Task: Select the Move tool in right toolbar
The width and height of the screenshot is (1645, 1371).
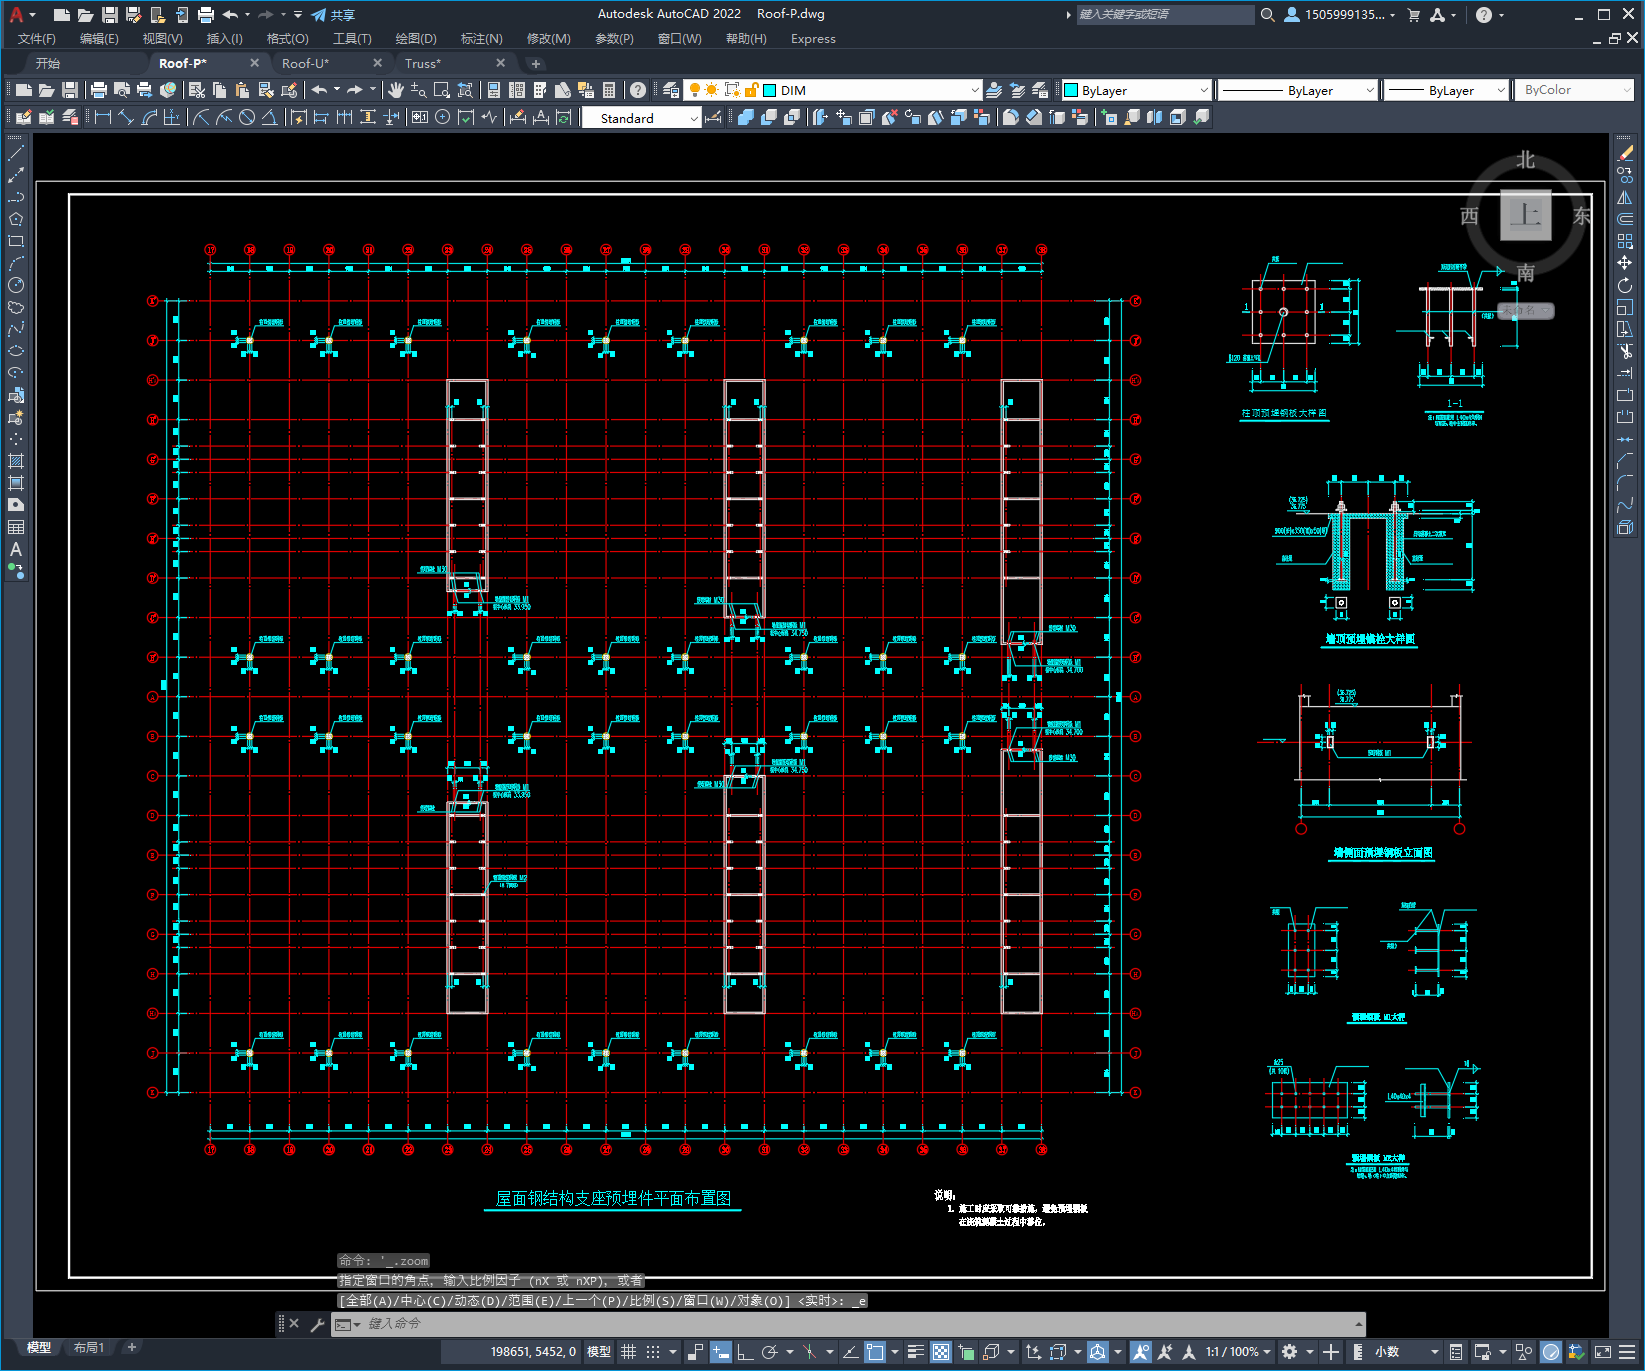Action: [x=1625, y=263]
